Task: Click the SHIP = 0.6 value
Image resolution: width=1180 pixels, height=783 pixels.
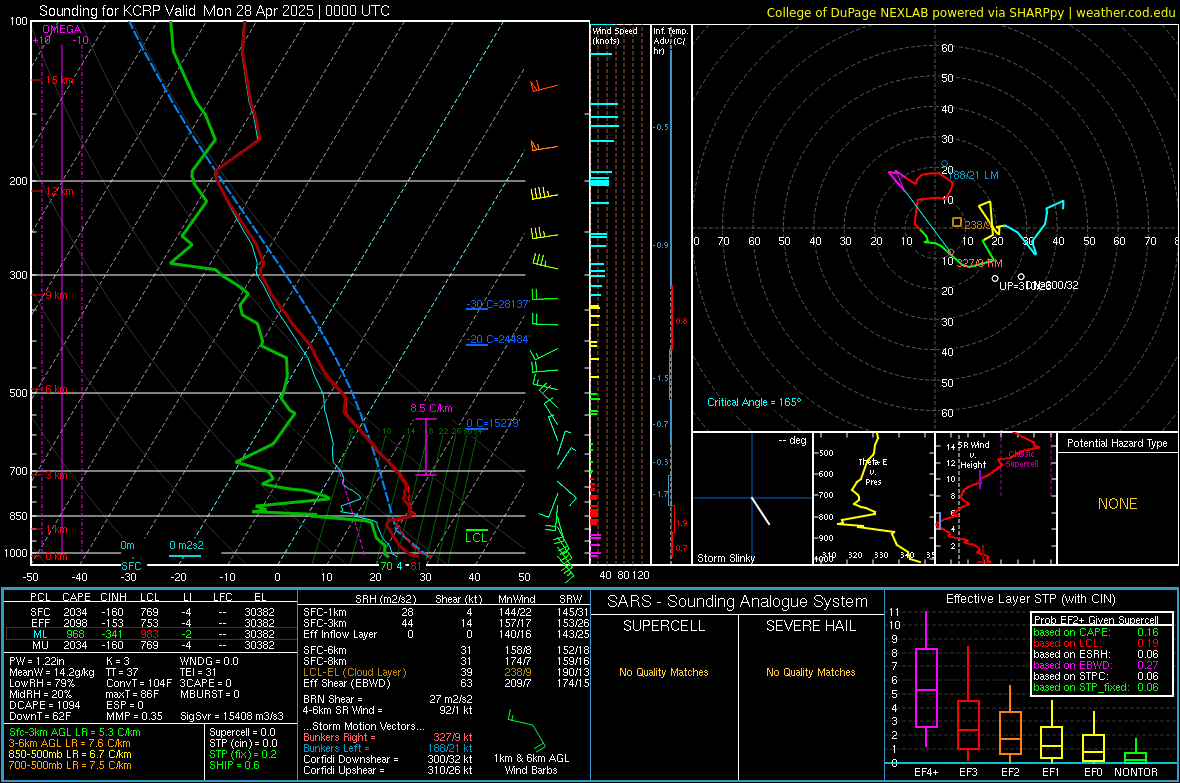Action: click(234, 765)
